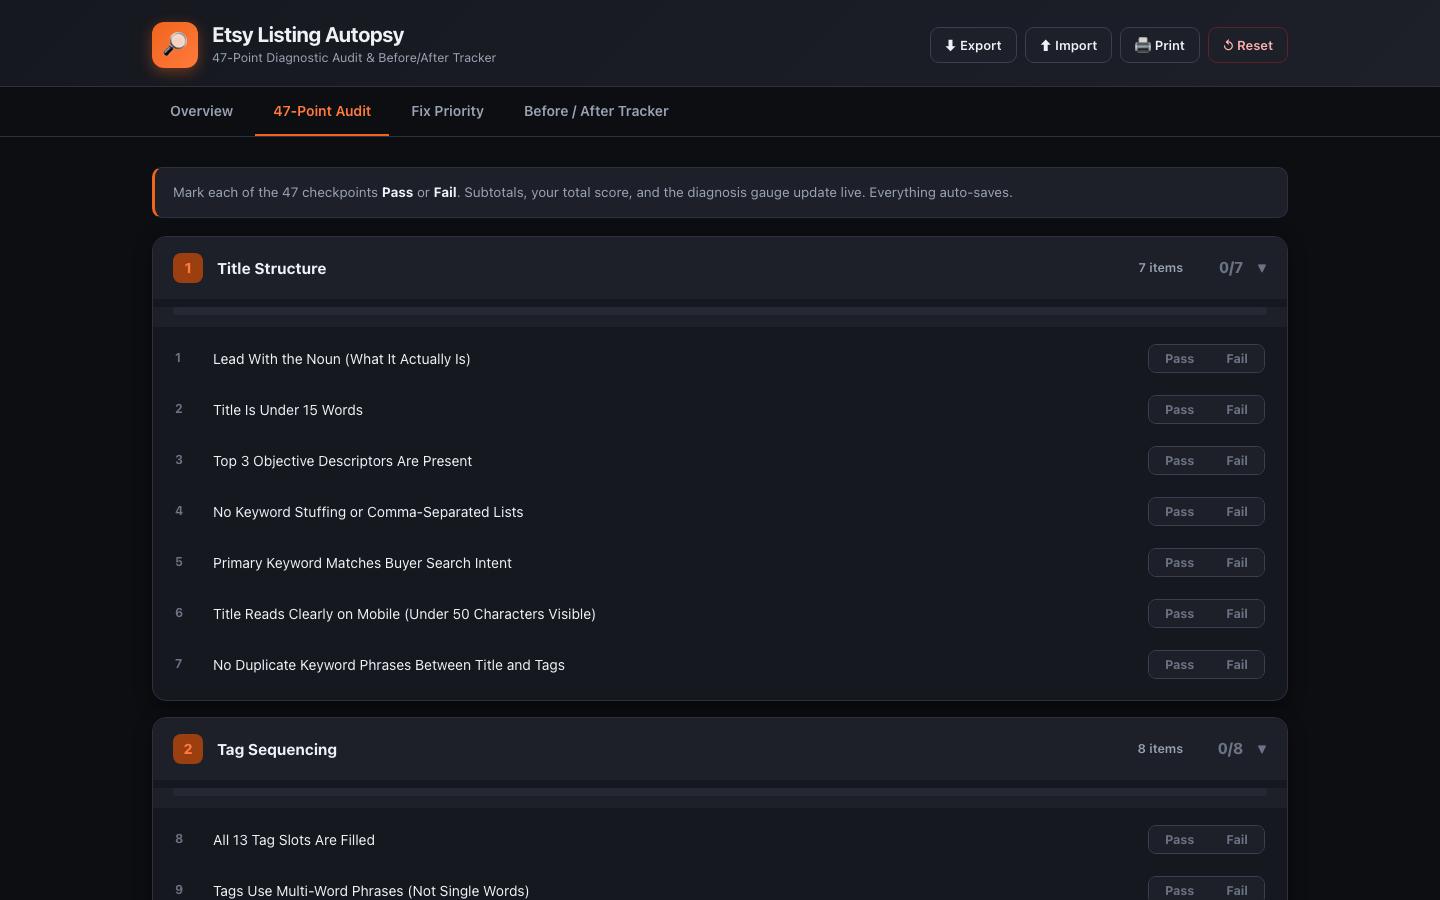Screen dimensions: 1440x900
Task: Click the Export button
Action: coord(973,45)
